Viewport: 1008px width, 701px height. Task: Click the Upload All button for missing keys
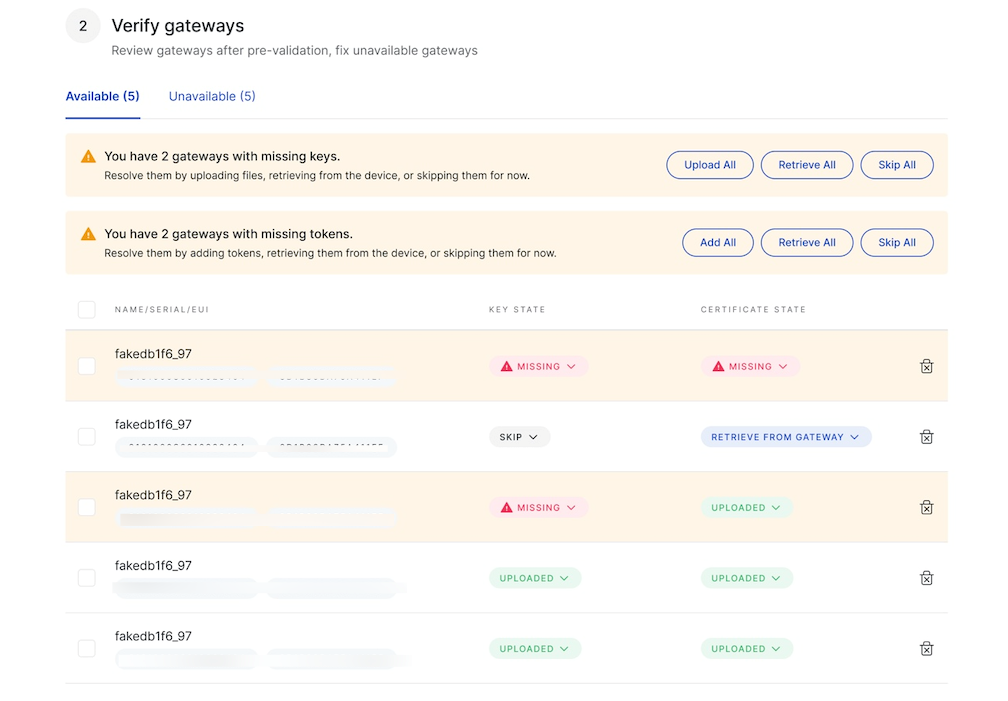coord(710,164)
